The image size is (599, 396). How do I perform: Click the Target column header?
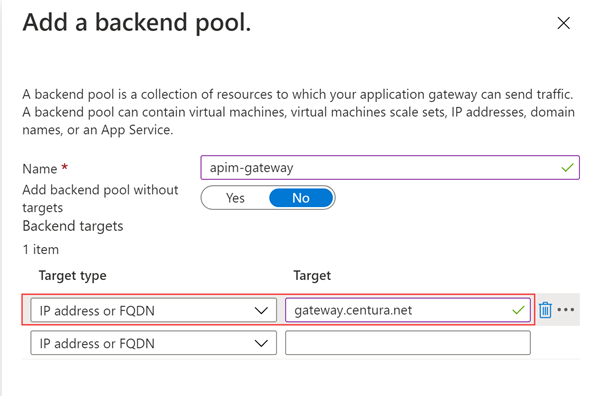pyautogui.click(x=312, y=276)
